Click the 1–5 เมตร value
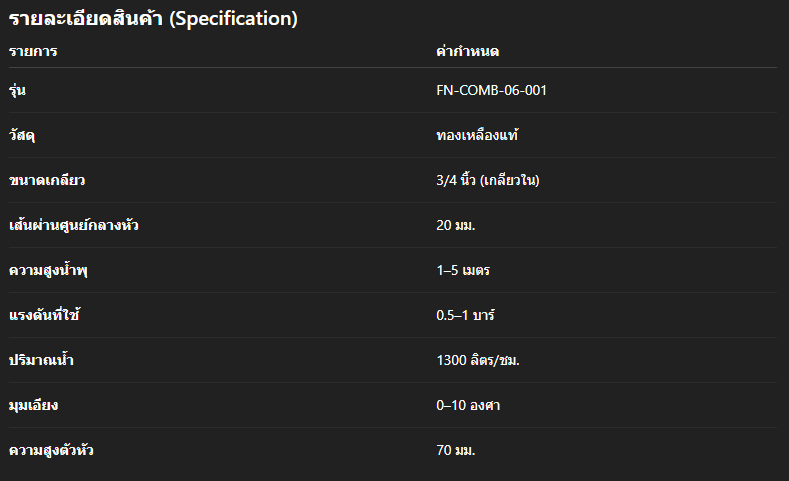The height and width of the screenshot is (481, 789). point(463,270)
